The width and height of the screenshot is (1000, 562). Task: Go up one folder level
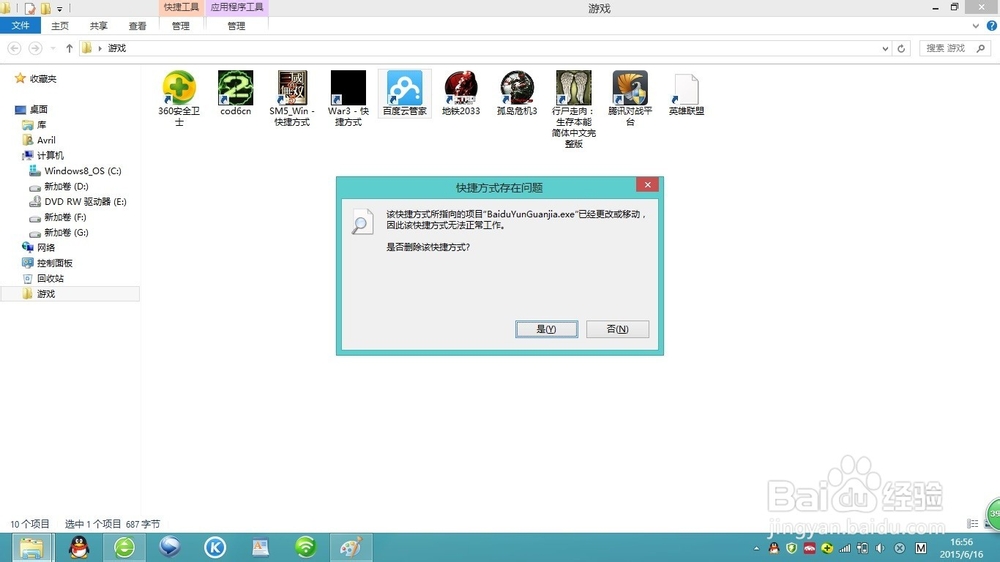click(x=69, y=48)
